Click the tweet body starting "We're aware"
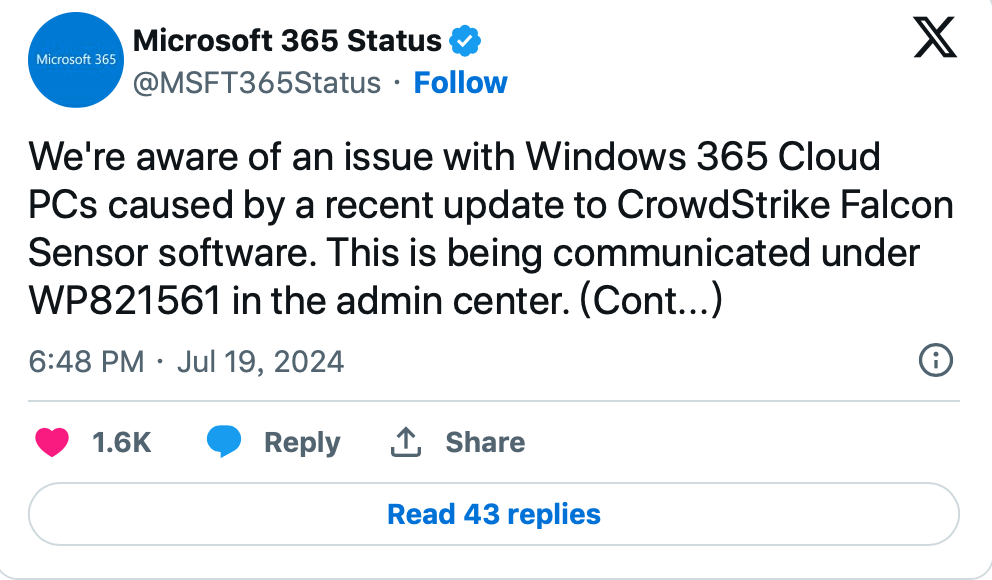This screenshot has height=580, width=992. (491, 228)
